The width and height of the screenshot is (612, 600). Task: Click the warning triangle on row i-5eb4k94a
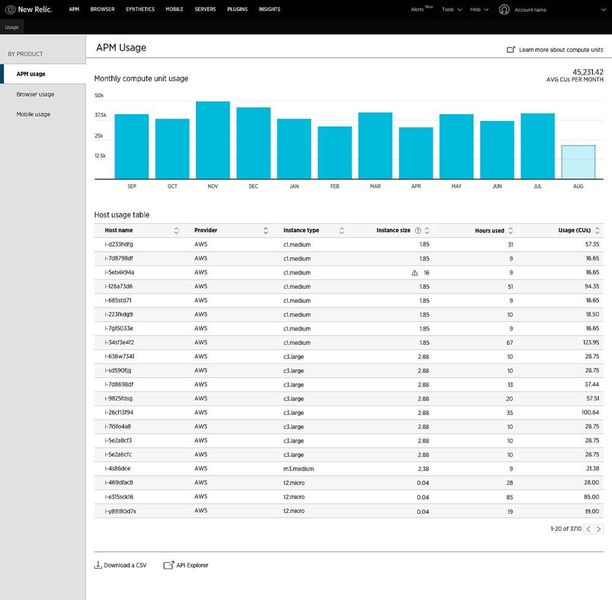pyautogui.click(x=415, y=273)
